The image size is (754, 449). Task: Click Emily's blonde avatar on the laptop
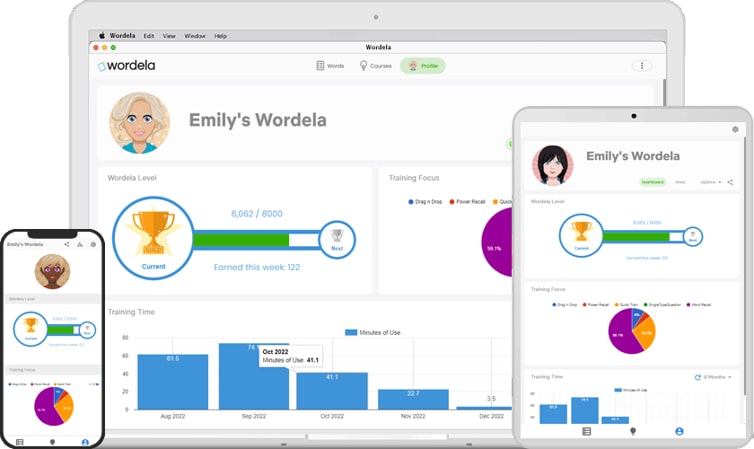pyautogui.click(x=139, y=123)
